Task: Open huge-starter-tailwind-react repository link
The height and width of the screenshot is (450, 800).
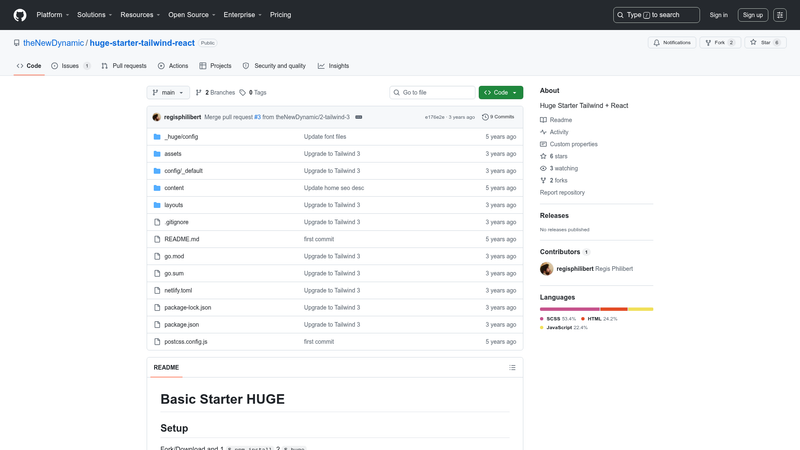Action: [x=142, y=43]
